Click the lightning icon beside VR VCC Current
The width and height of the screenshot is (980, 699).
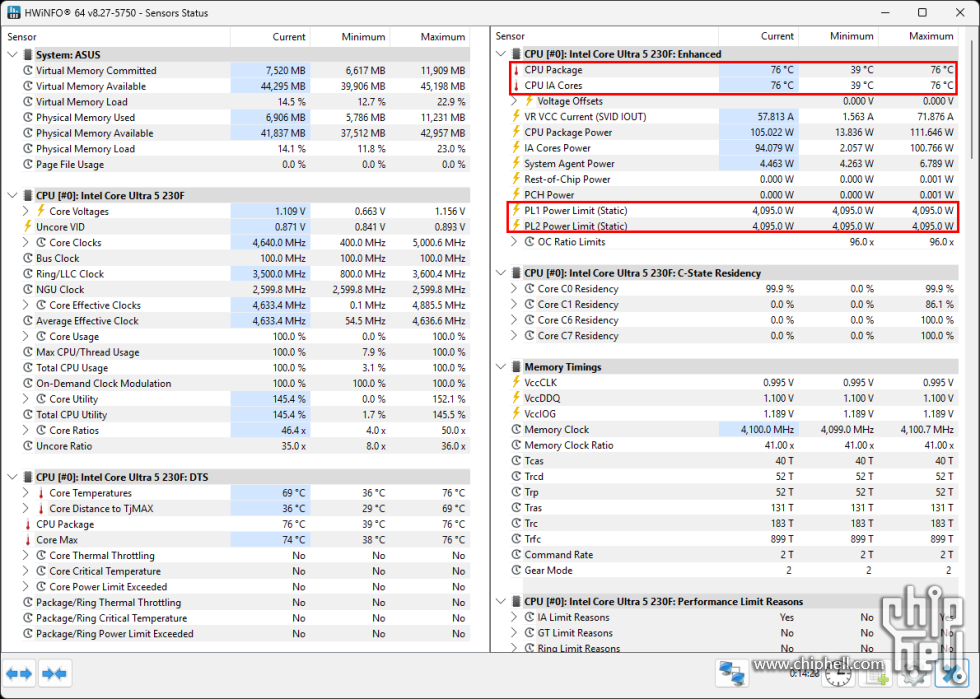(x=516, y=117)
